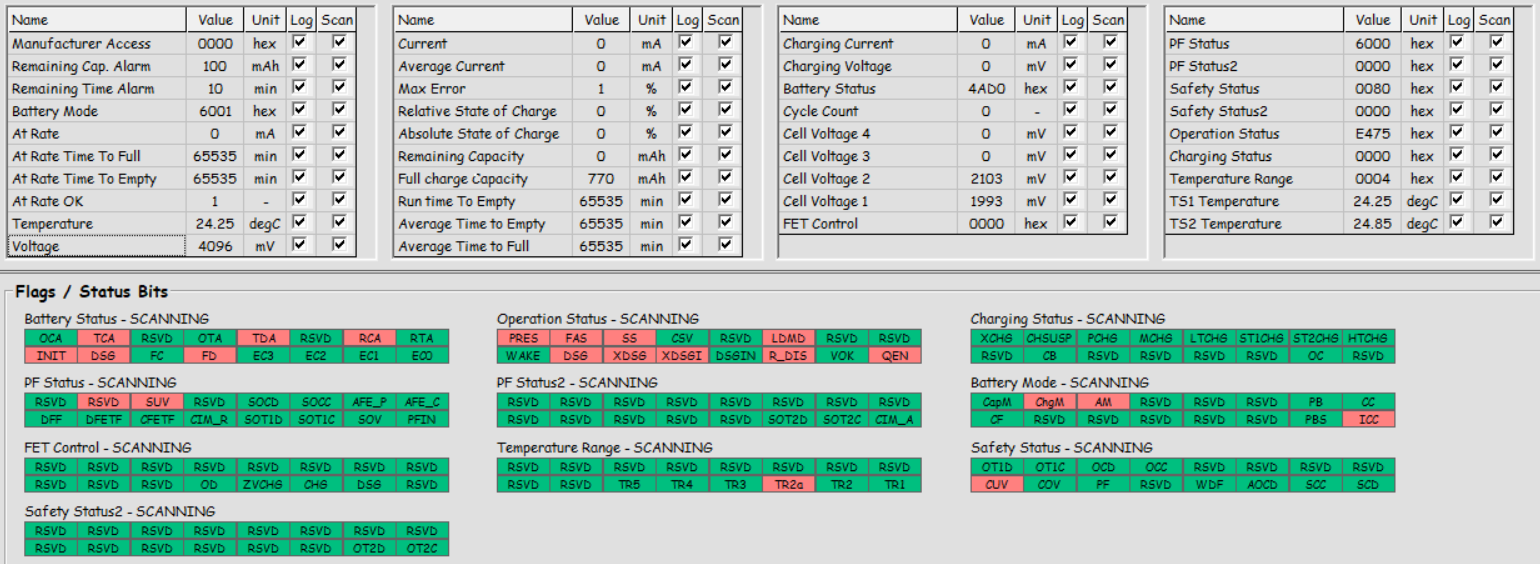
Task: Toggle Scan for TS2 Temperature row
Action: pyautogui.click(x=1496, y=223)
